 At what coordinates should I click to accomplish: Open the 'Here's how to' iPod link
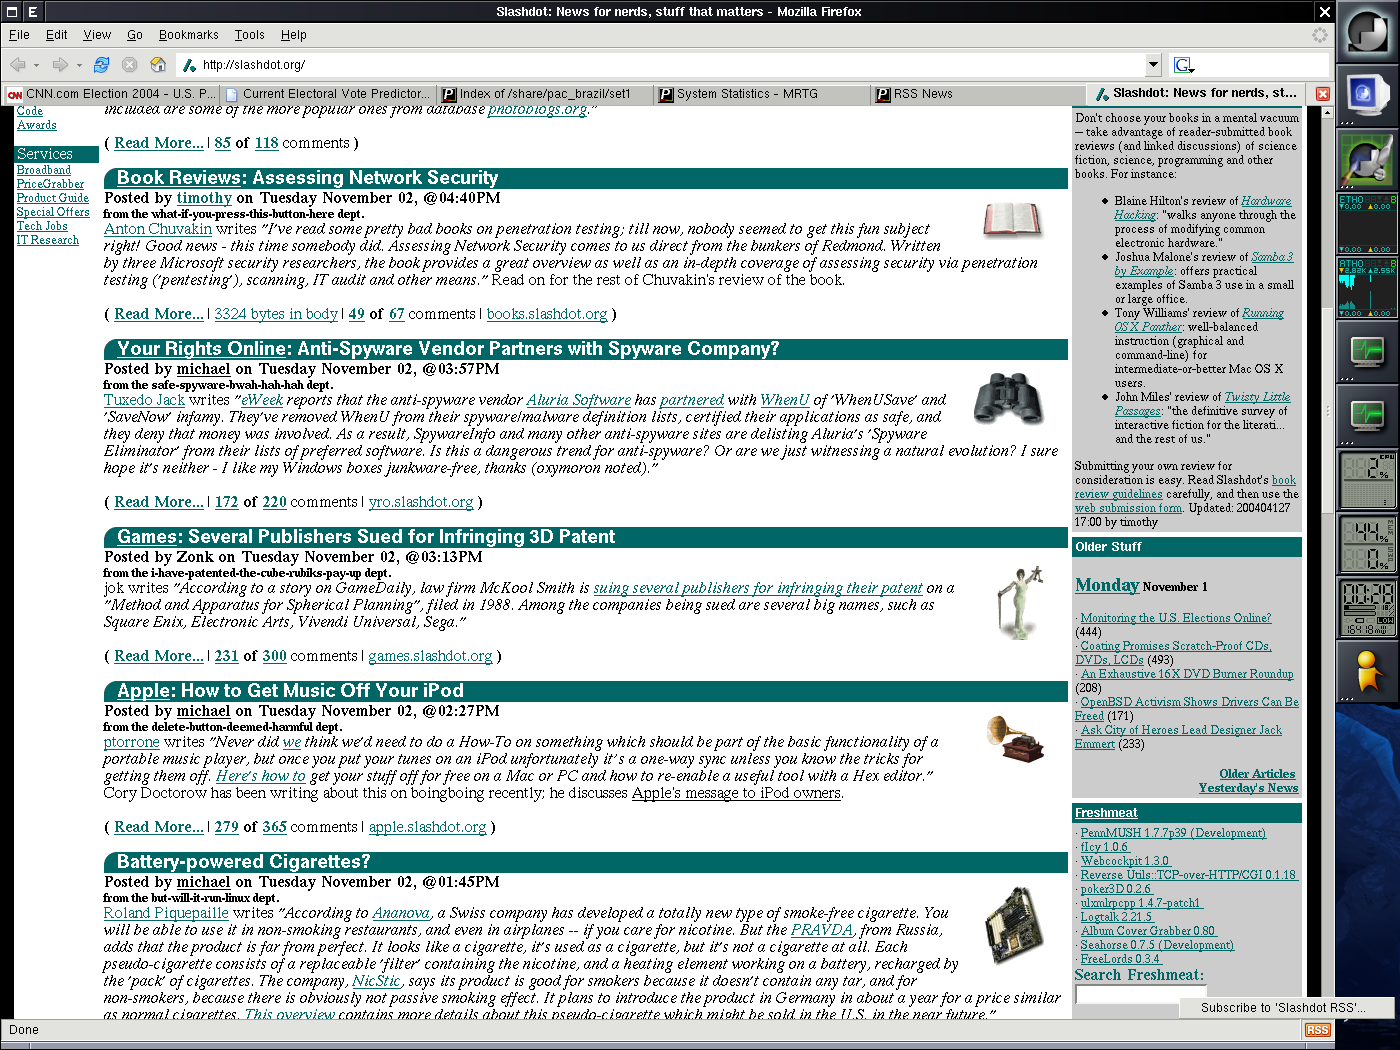[260, 776]
